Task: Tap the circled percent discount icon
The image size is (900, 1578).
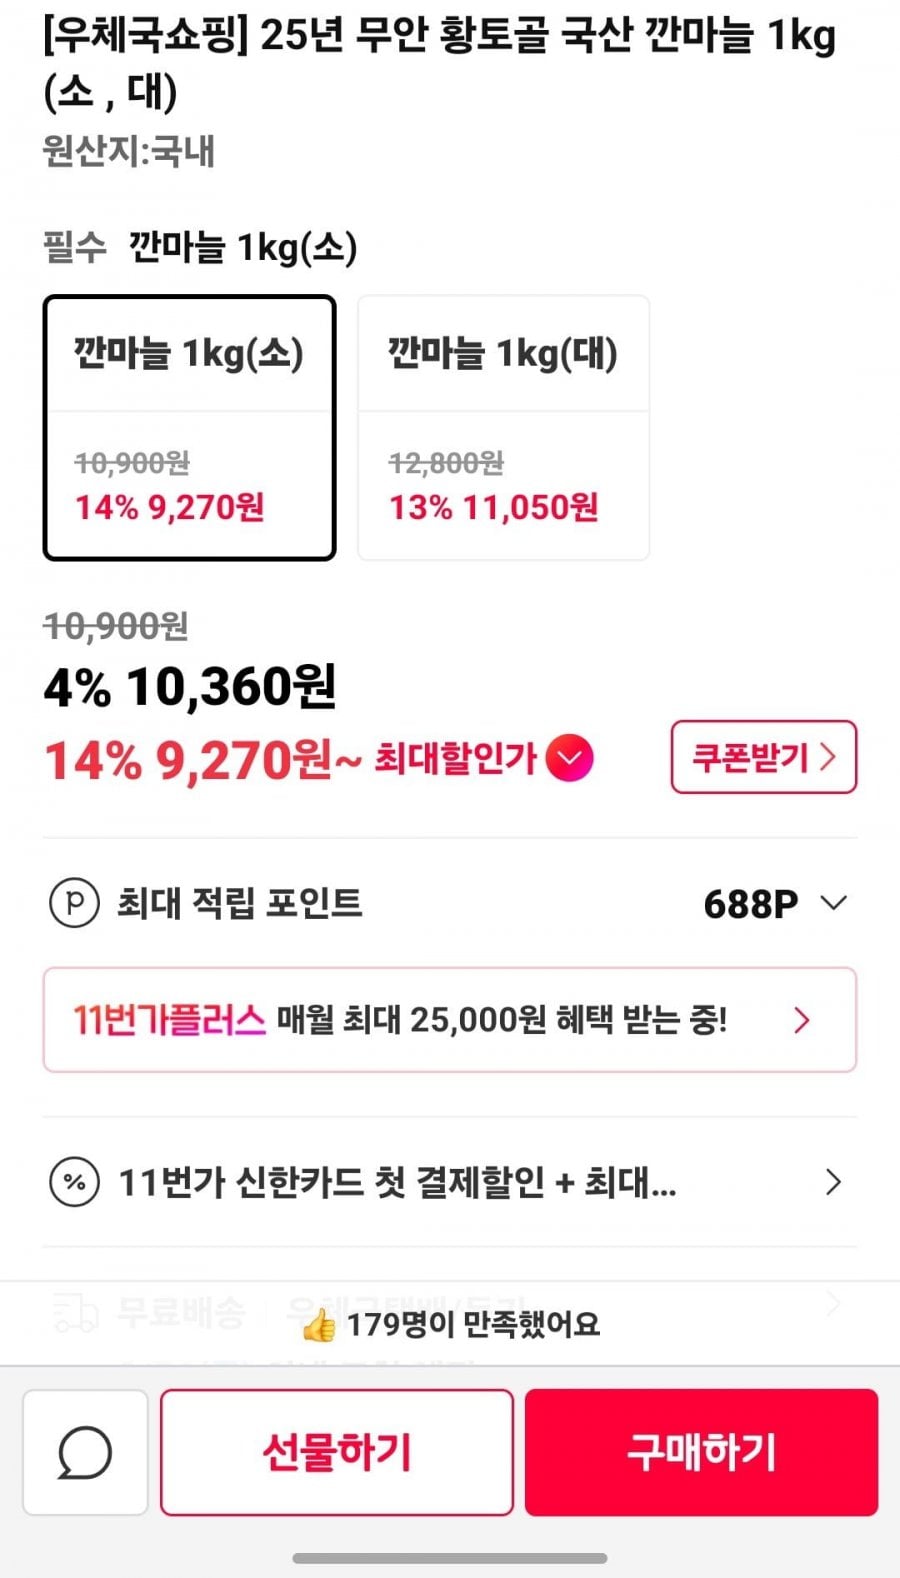Action: (x=74, y=1182)
